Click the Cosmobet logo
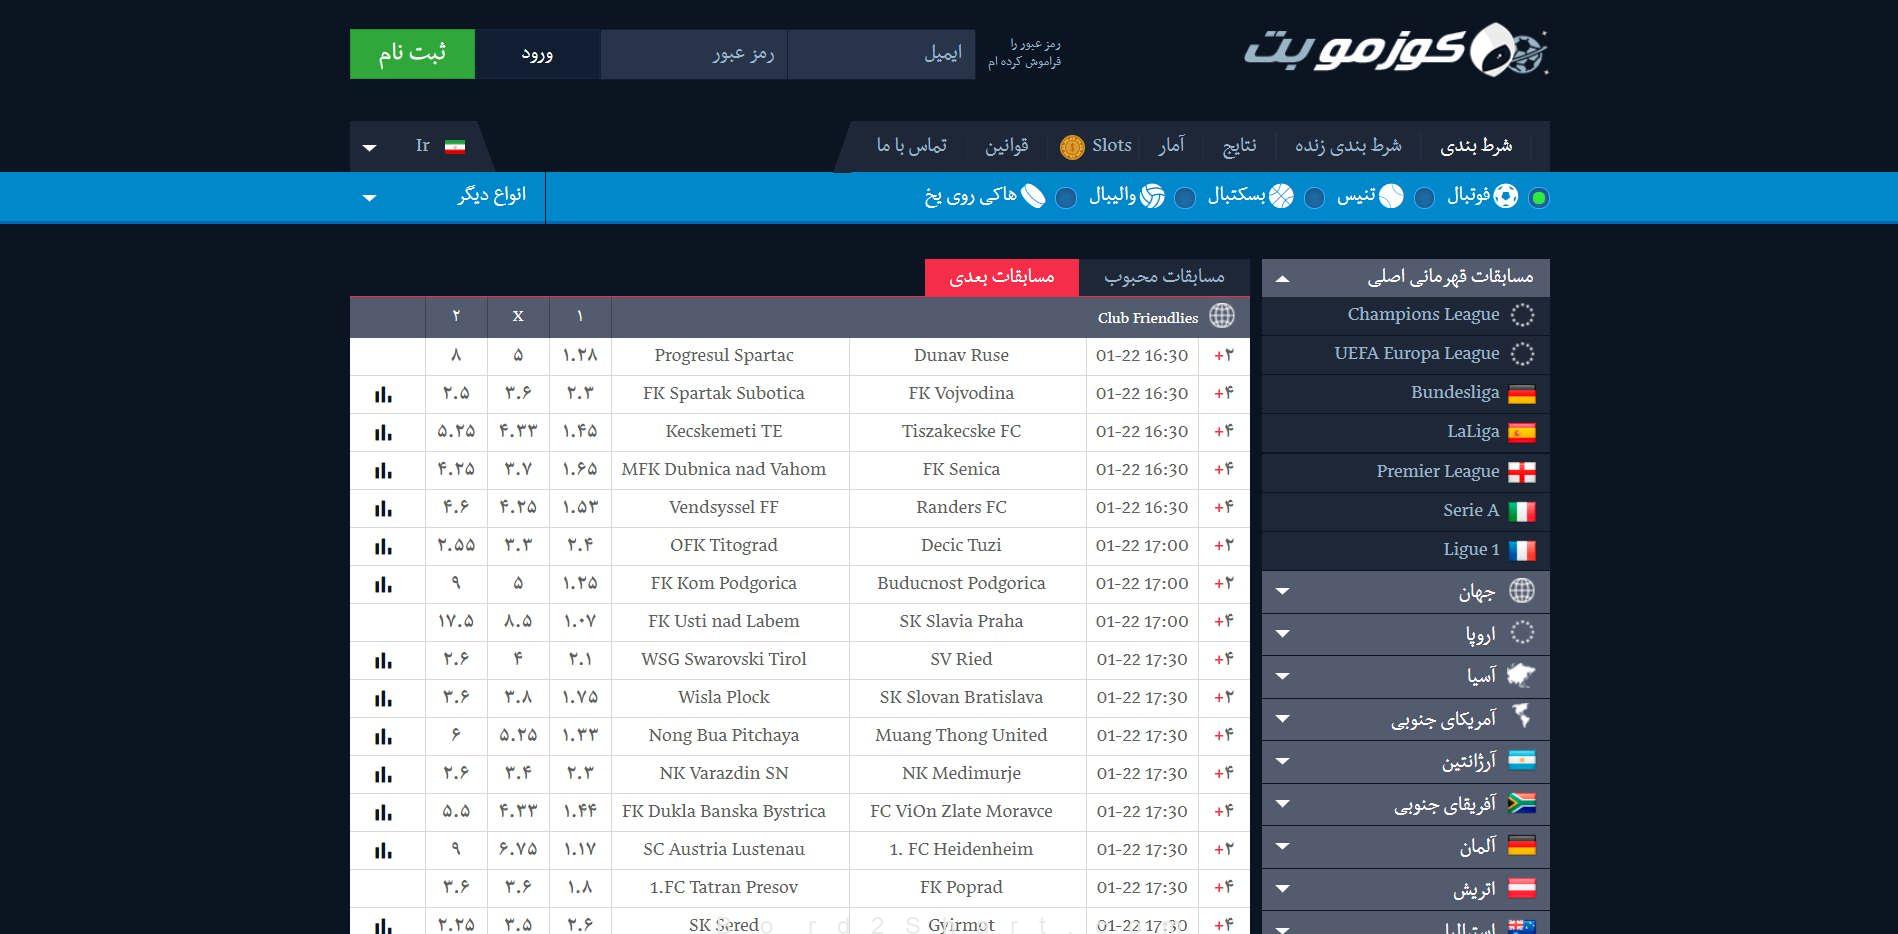1898x934 pixels. pyautogui.click(x=1396, y=50)
